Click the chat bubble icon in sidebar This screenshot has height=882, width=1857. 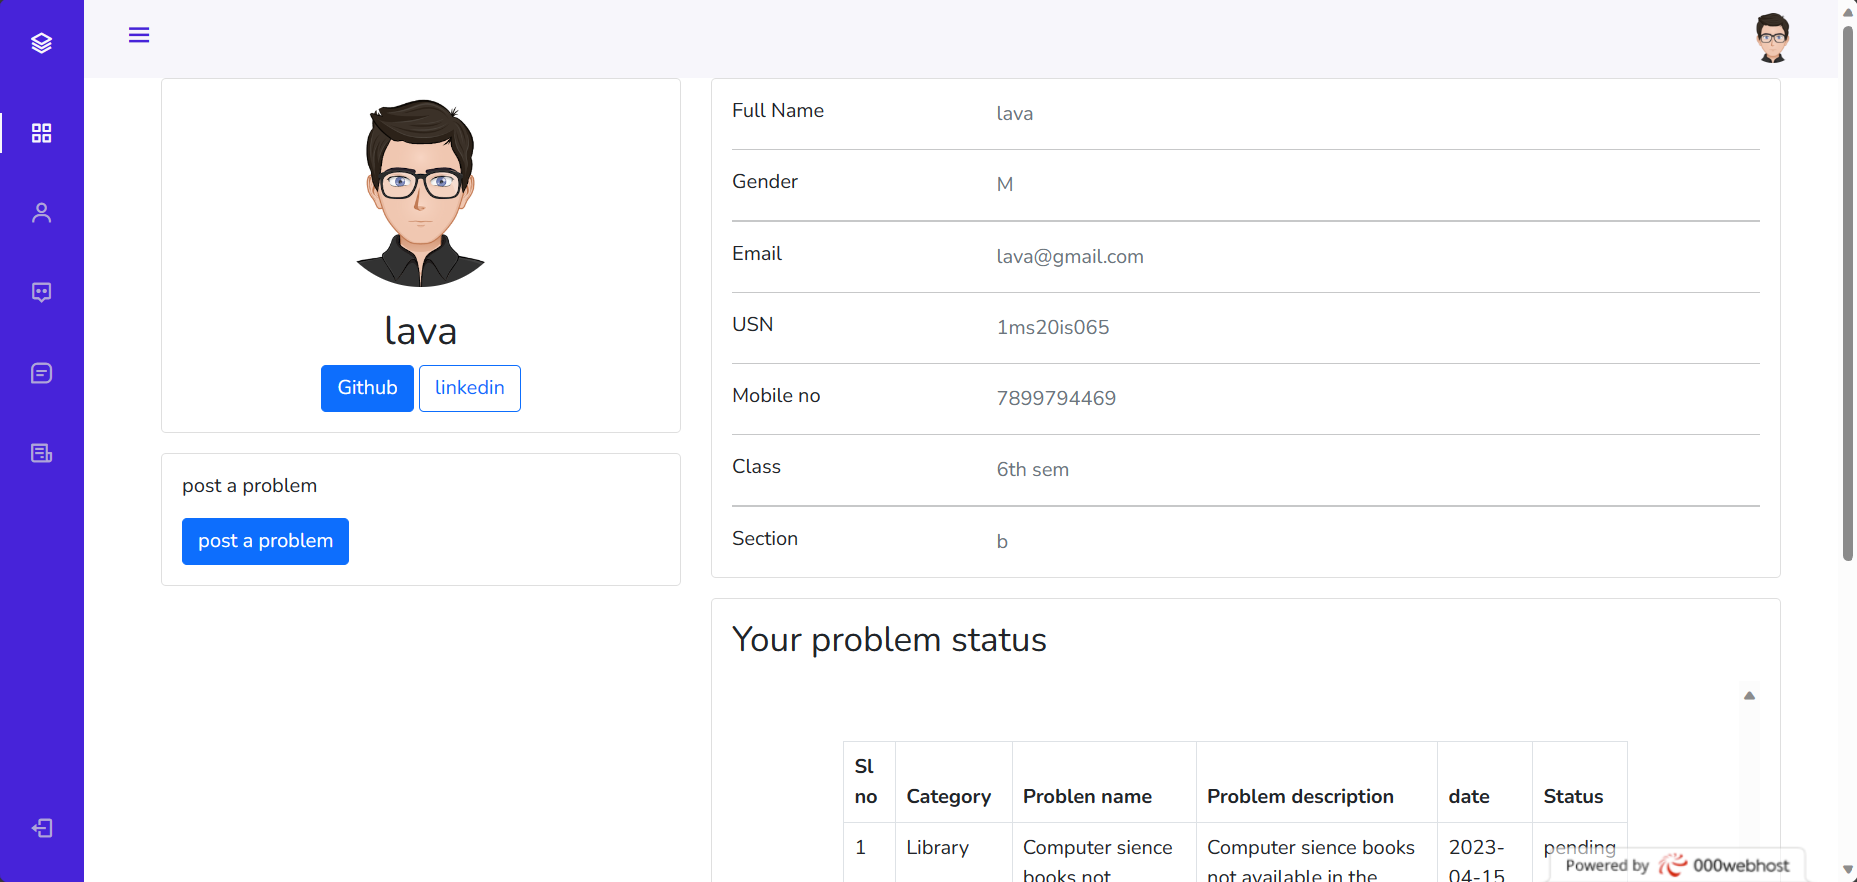(x=41, y=293)
